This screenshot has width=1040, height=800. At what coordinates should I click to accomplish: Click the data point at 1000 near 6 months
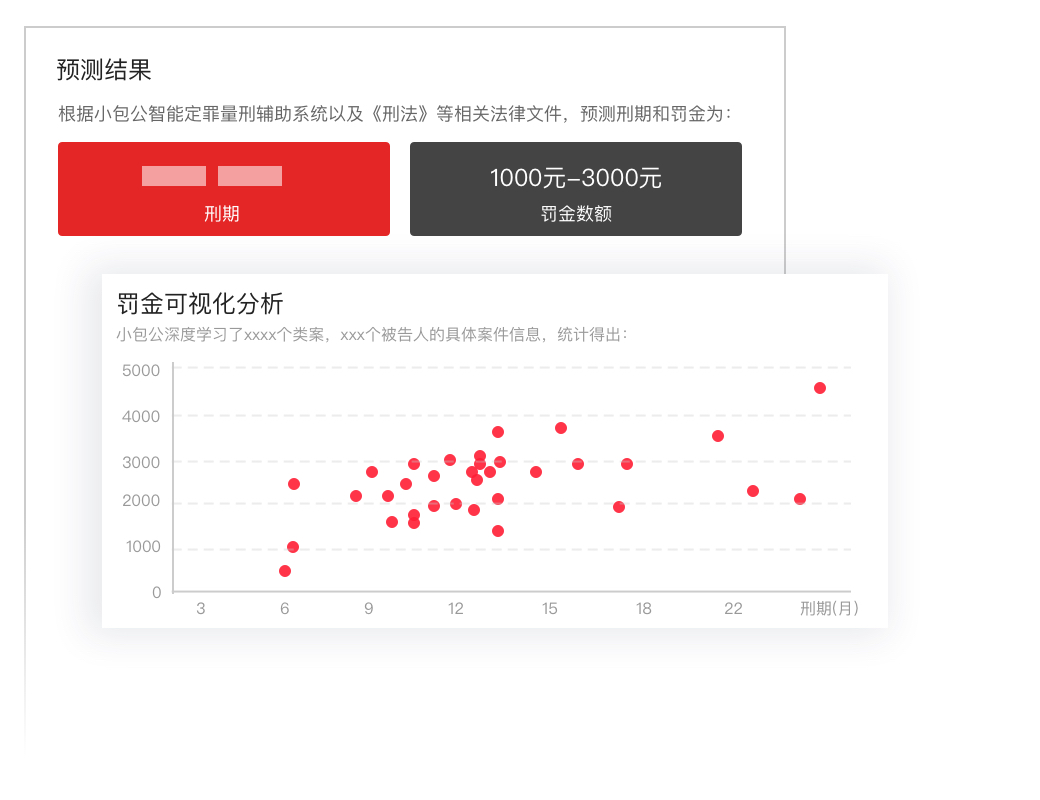click(293, 547)
